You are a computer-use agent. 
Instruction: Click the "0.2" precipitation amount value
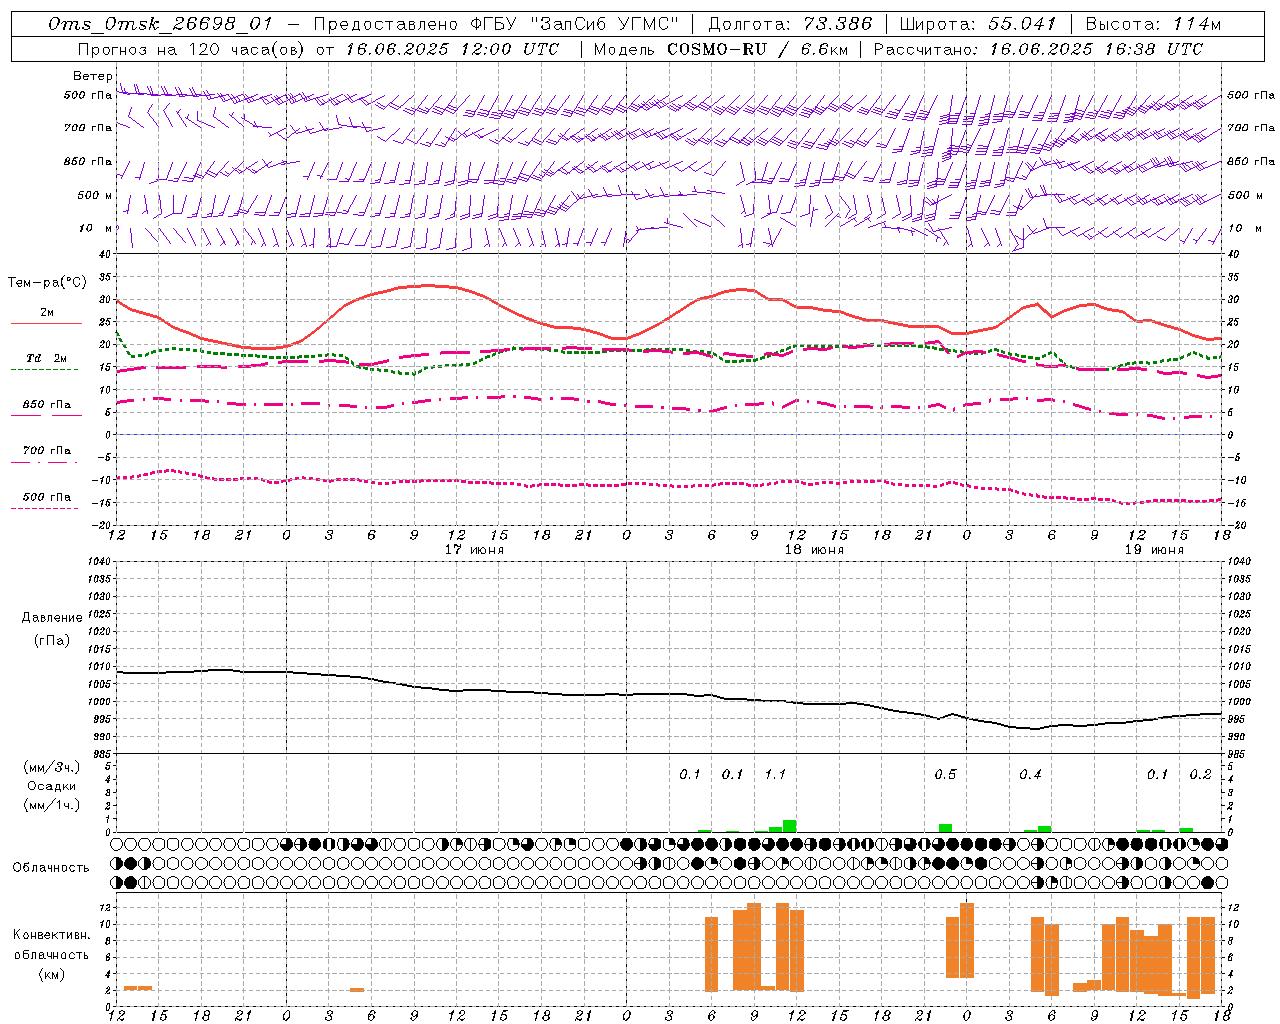click(1200, 774)
